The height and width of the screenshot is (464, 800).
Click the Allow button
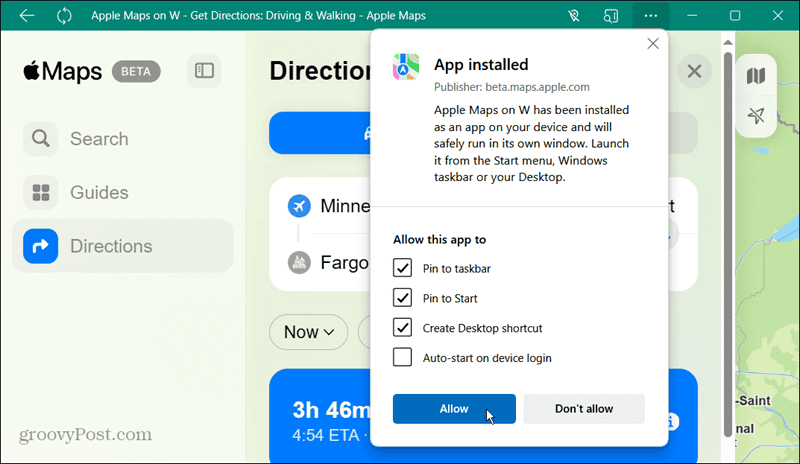454,408
